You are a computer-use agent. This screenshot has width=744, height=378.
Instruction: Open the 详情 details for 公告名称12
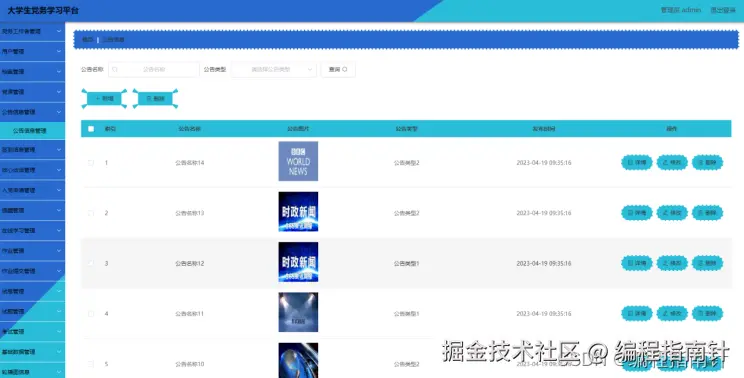tap(637, 263)
